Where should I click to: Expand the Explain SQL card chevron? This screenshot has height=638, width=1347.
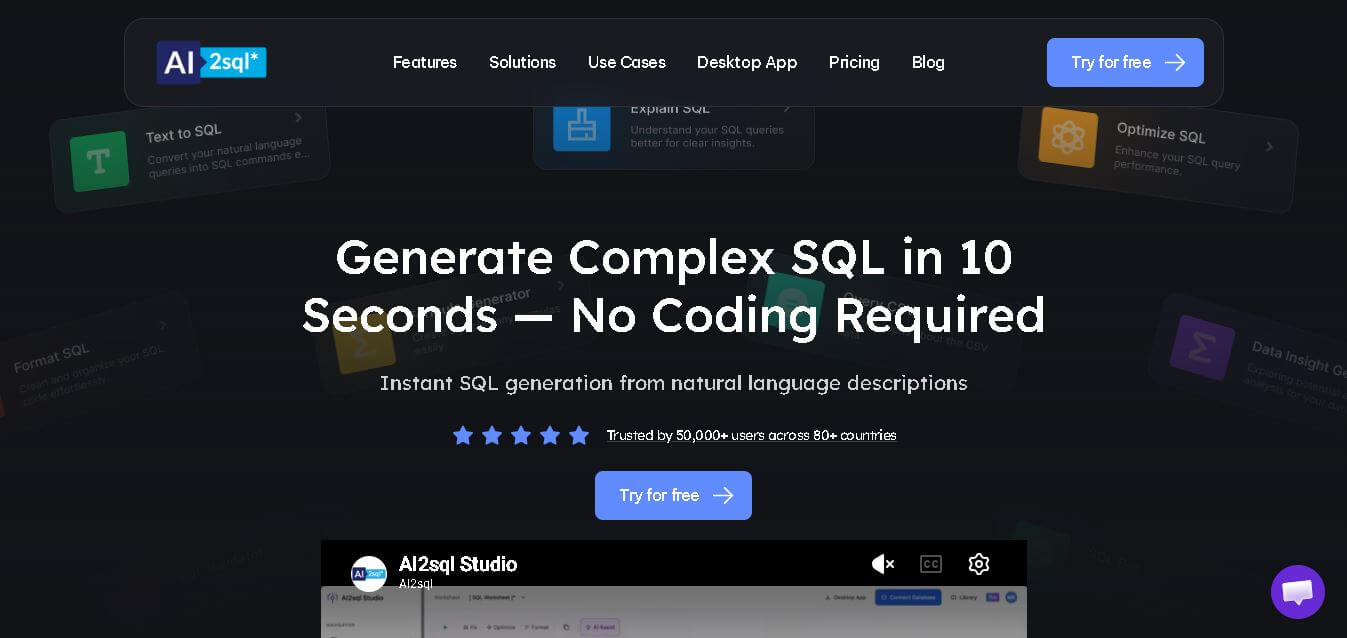pyautogui.click(x=787, y=108)
